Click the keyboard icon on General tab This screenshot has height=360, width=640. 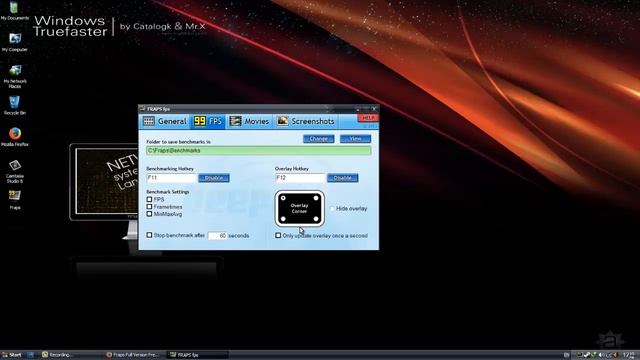tap(149, 121)
